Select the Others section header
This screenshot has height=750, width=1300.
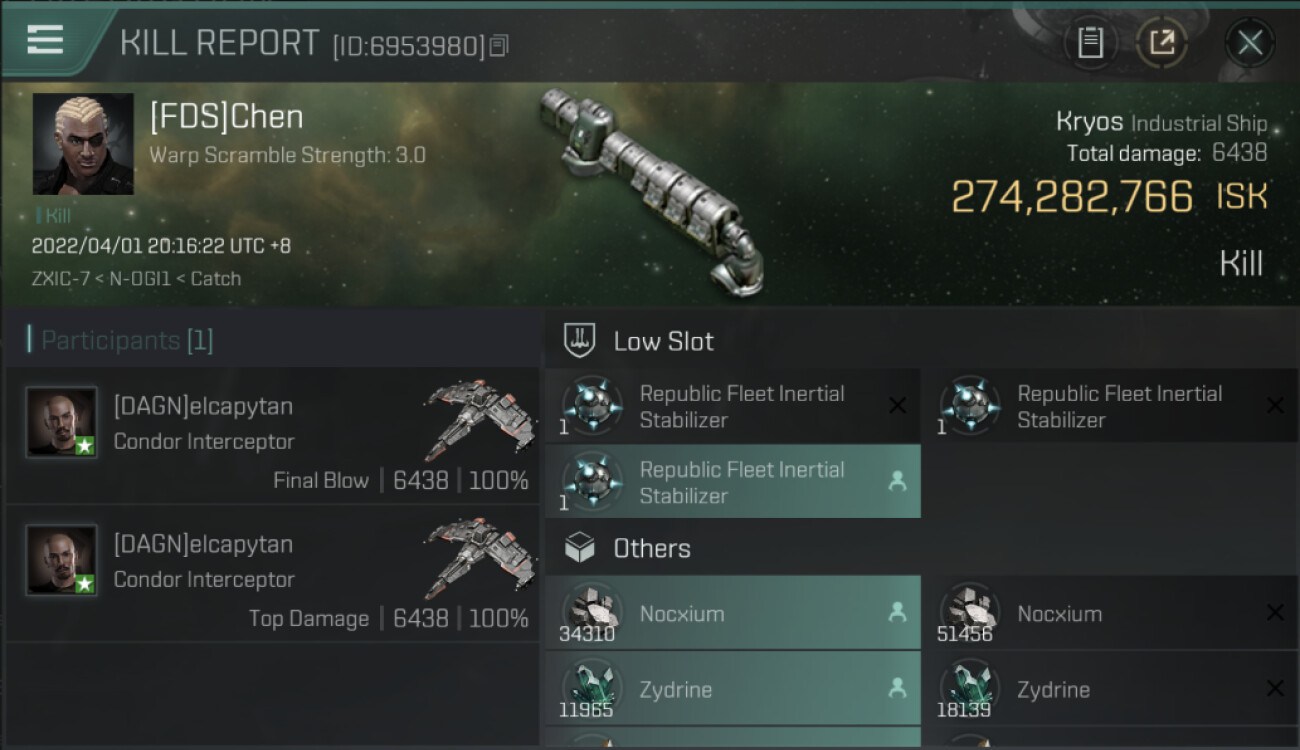point(652,548)
